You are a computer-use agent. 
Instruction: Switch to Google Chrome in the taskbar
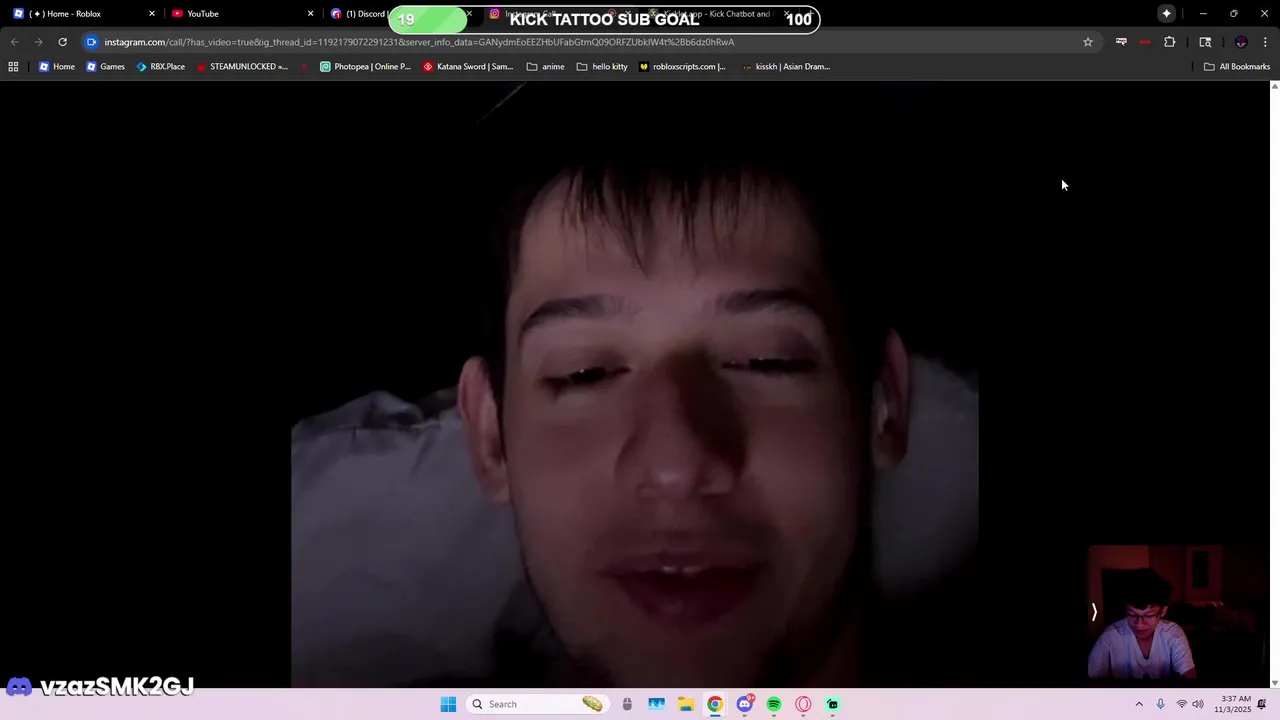pyautogui.click(x=715, y=704)
